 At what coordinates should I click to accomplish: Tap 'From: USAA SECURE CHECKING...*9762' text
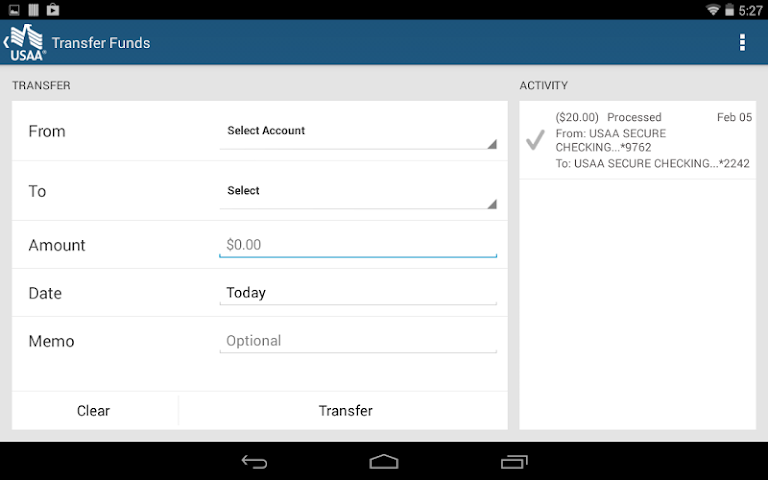point(611,140)
